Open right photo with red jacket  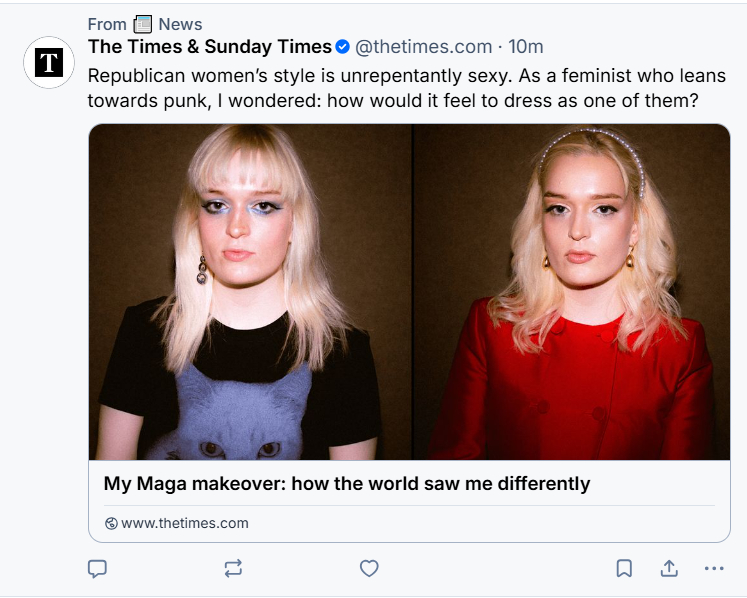(572, 292)
